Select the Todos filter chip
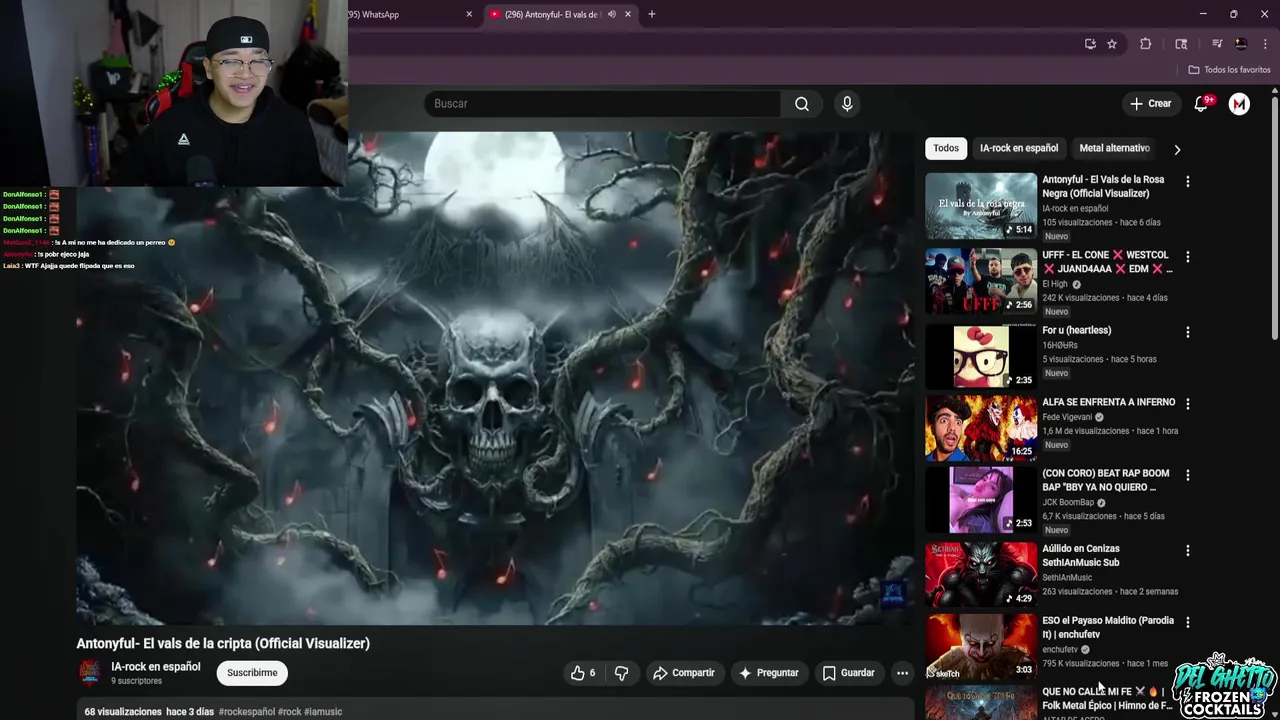 coord(946,148)
